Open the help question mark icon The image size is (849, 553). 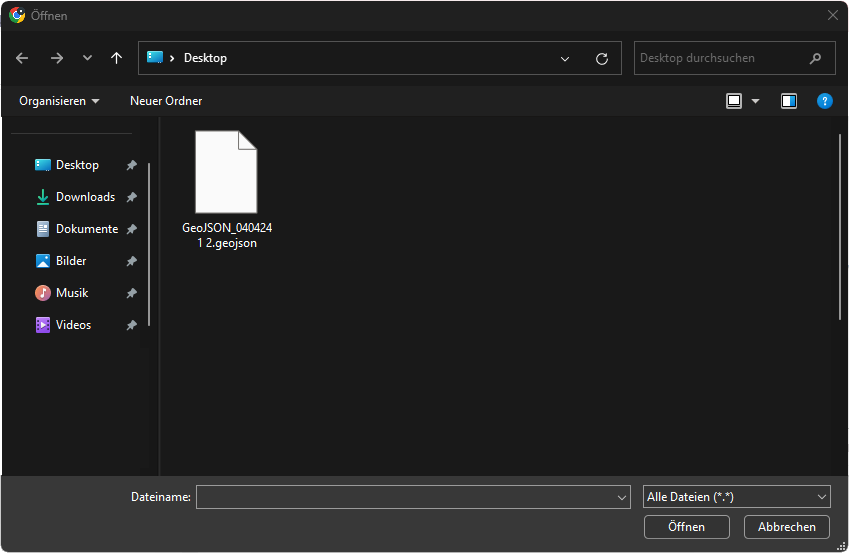tap(824, 101)
